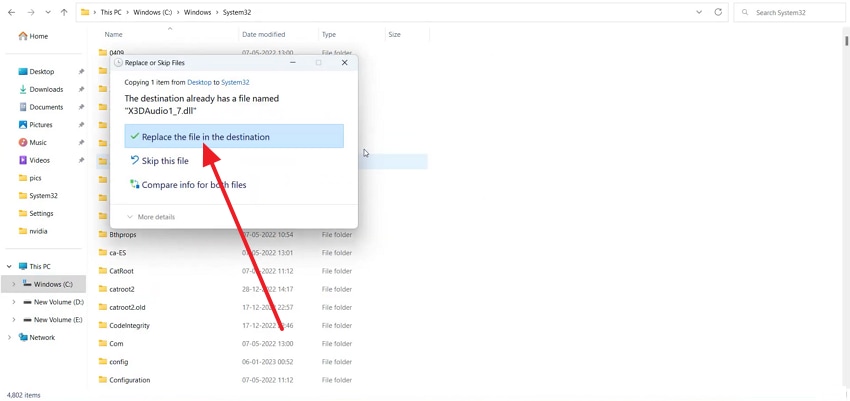
Task: Open the pics folder in sidebar
Action: [x=35, y=178]
